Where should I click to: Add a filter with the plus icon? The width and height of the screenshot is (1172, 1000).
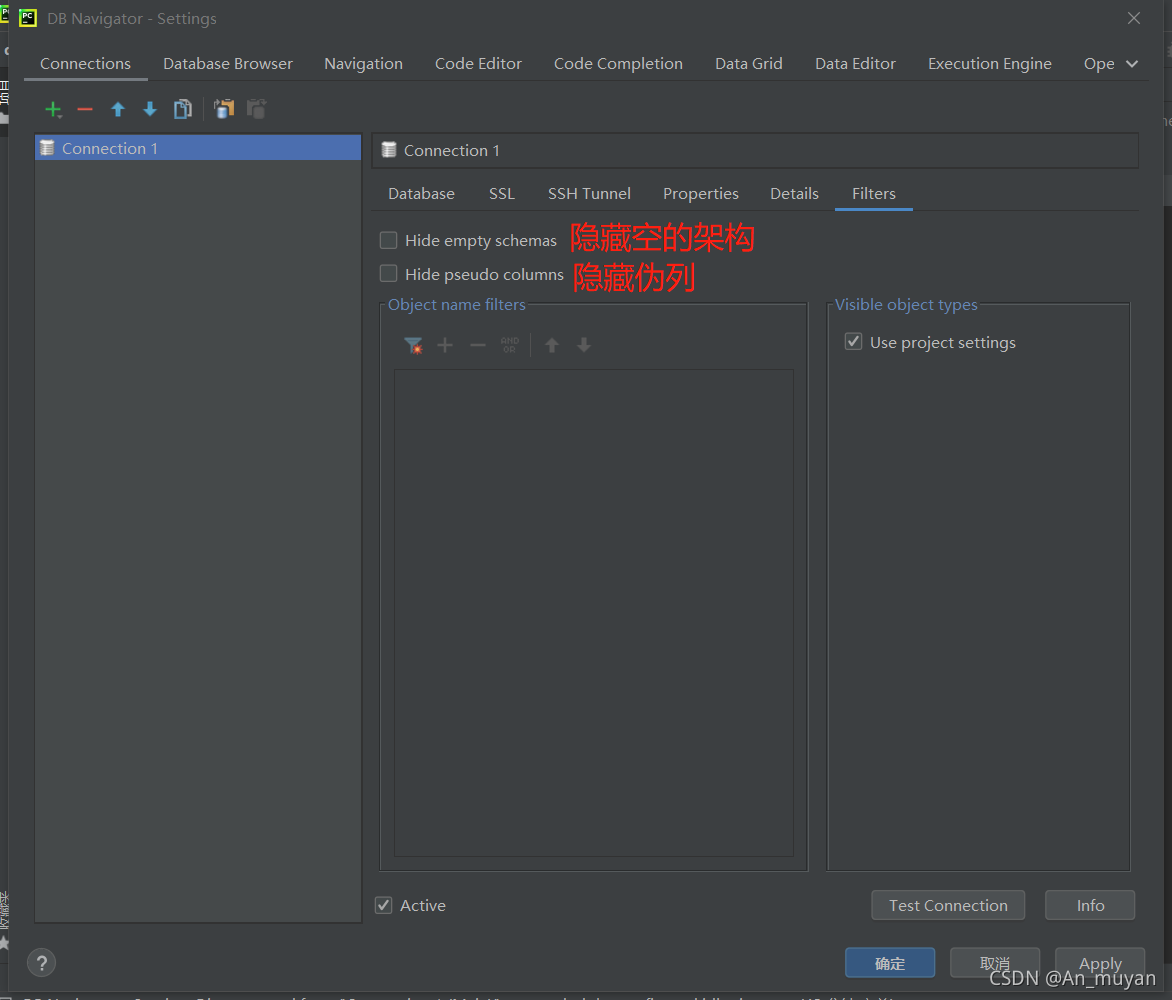[445, 345]
